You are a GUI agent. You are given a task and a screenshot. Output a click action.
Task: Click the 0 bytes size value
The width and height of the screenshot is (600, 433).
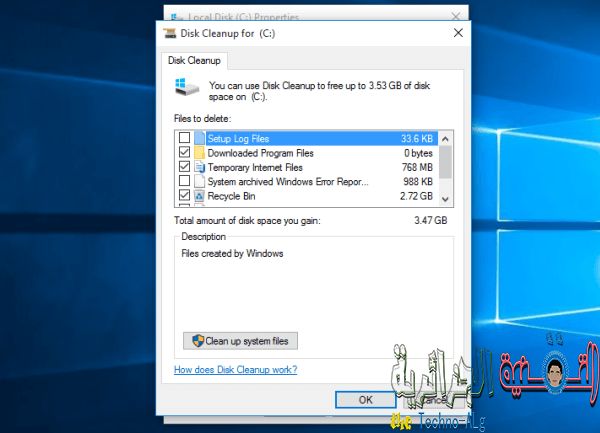(418, 153)
